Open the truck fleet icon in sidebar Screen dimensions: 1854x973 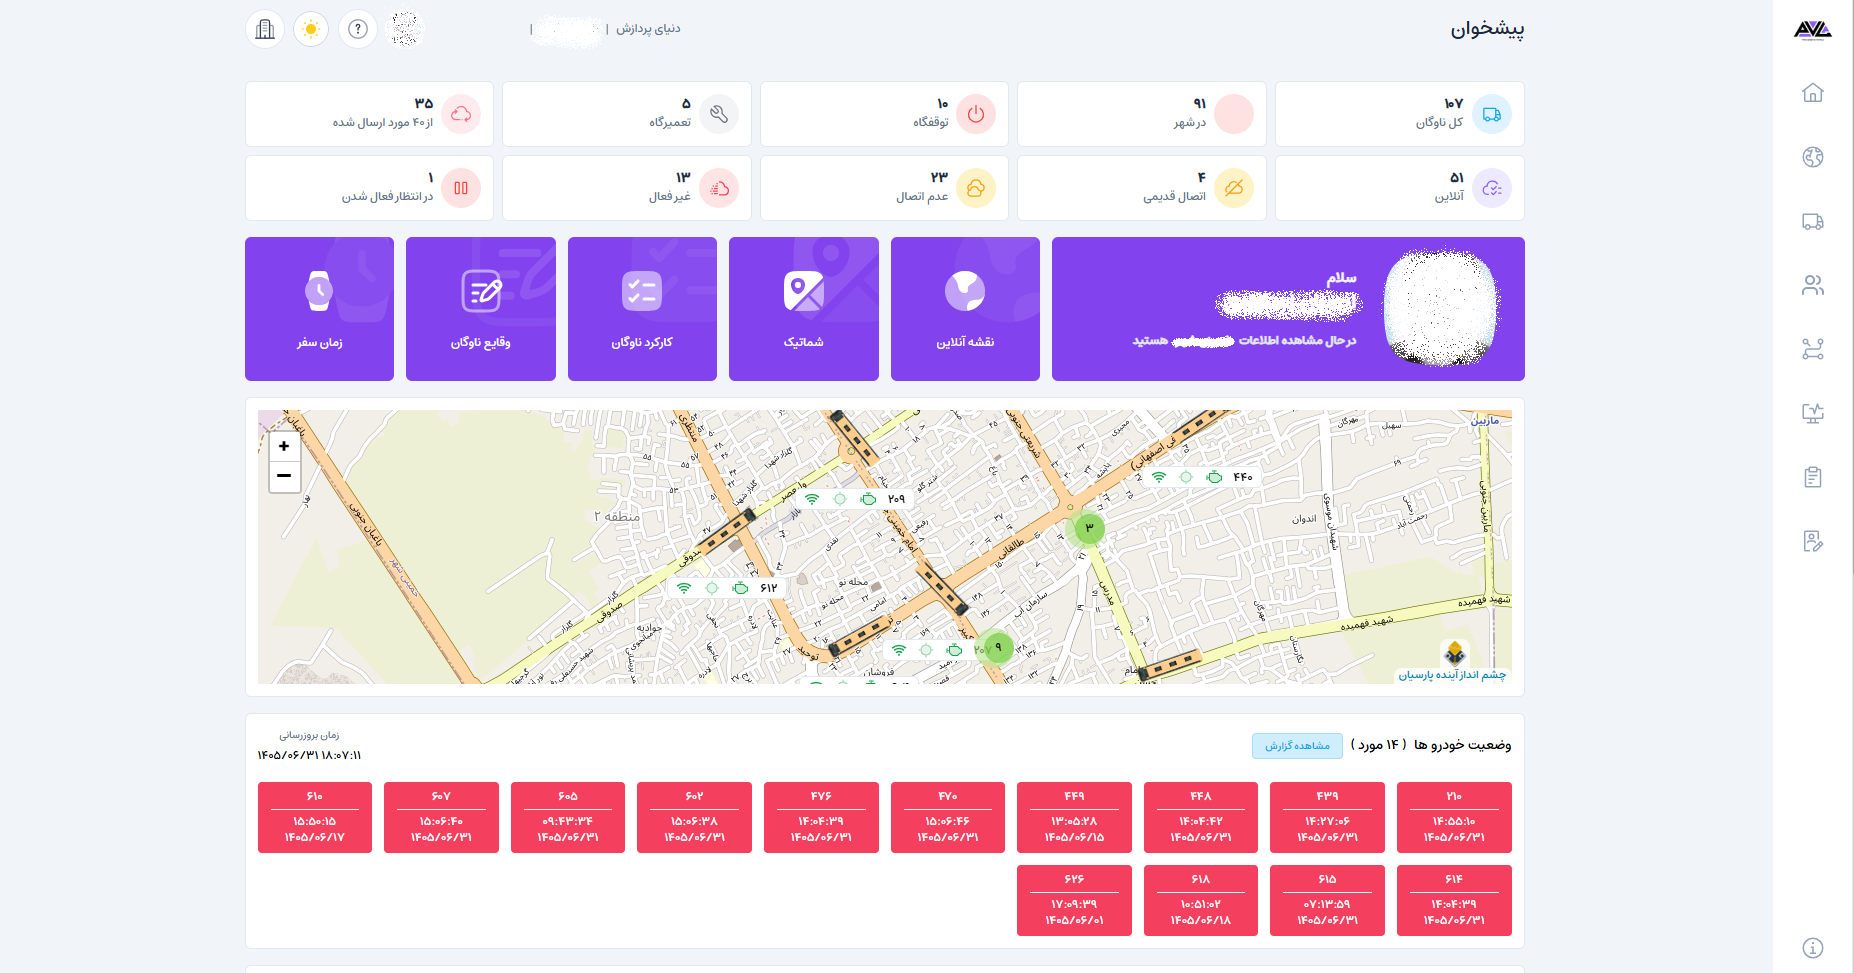click(x=1812, y=221)
